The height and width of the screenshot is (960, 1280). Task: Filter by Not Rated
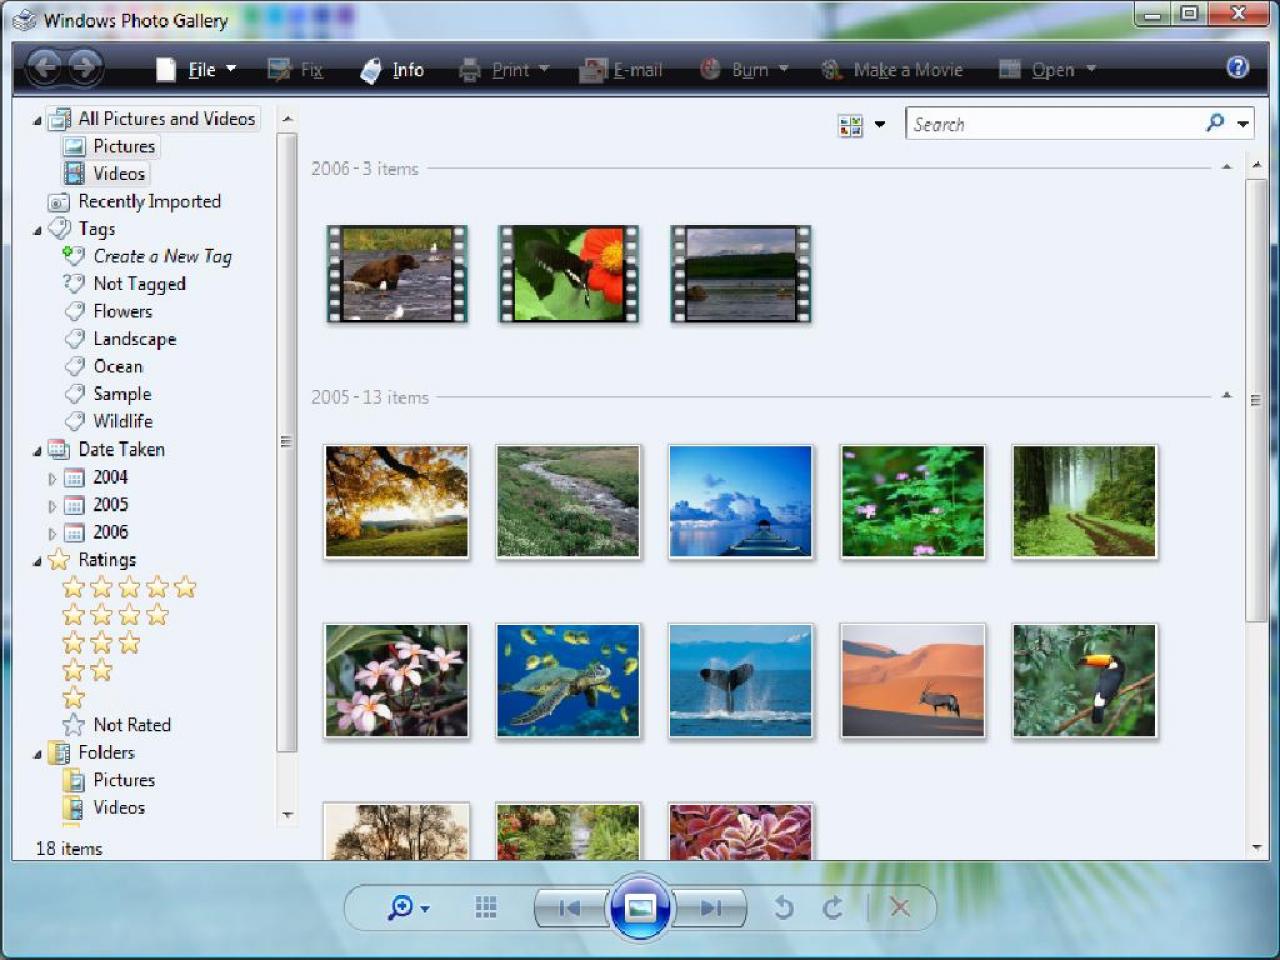[117, 725]
